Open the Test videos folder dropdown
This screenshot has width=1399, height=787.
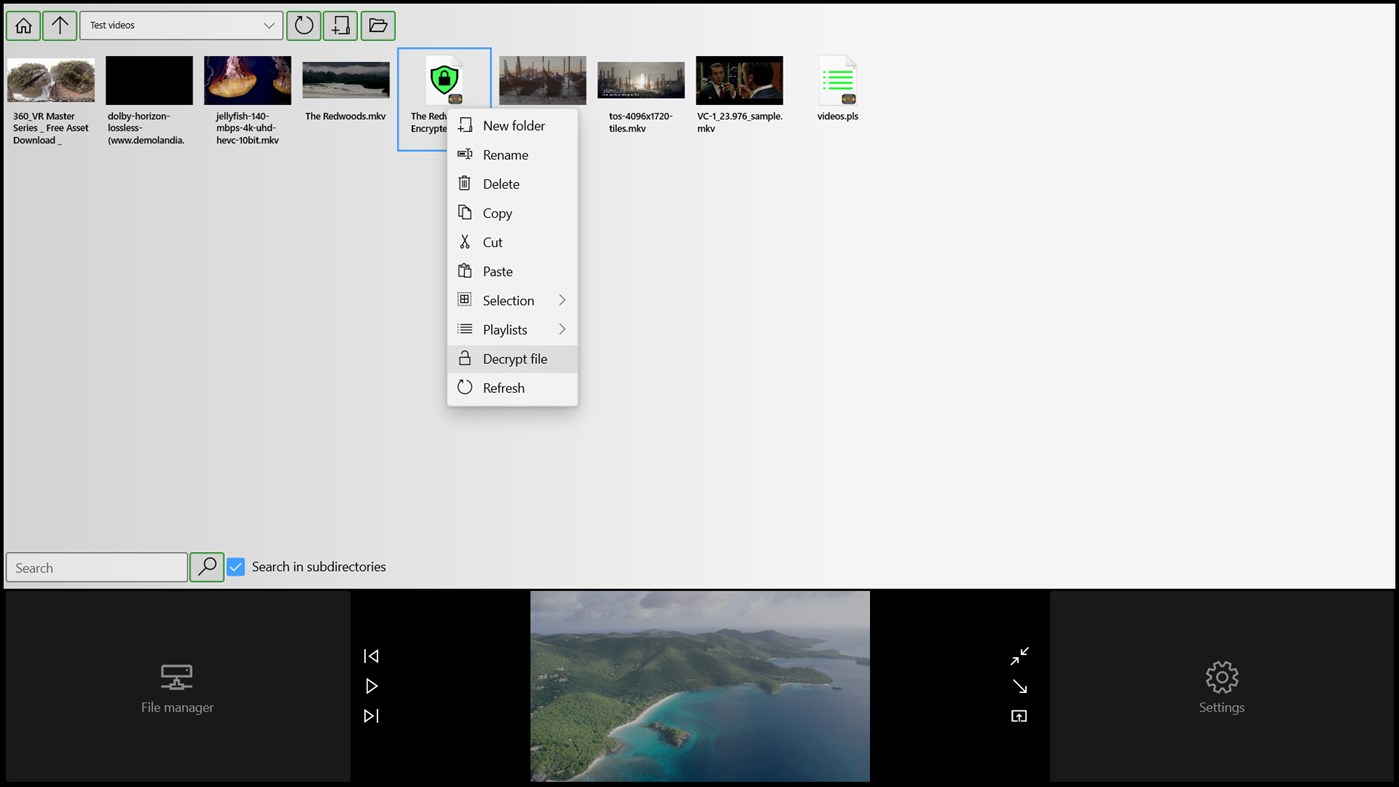point(180,25)
